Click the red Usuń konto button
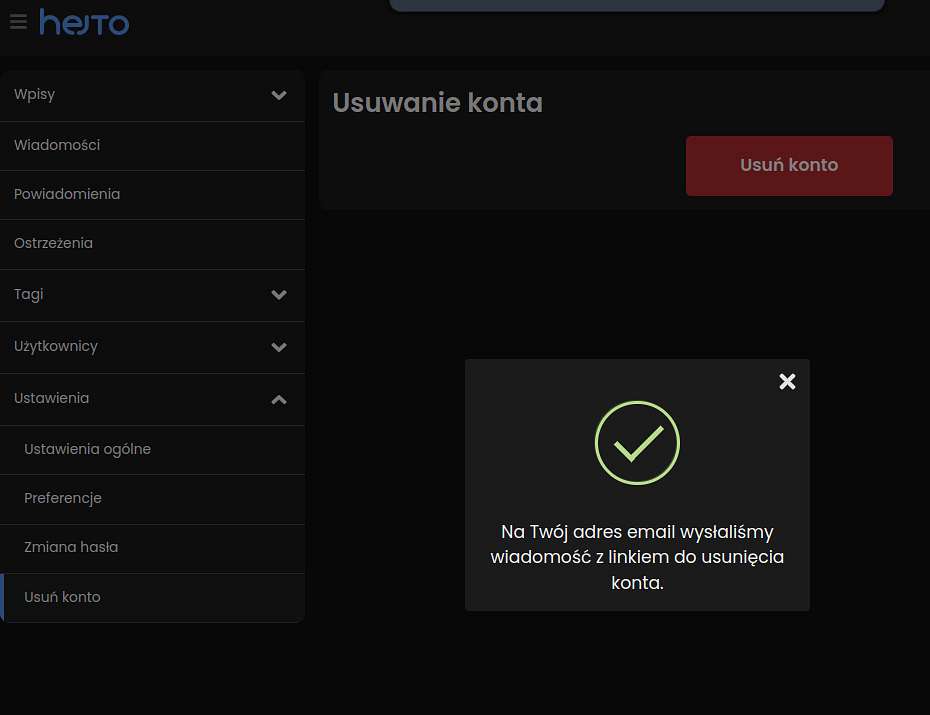This screenshot has height=715, width=930. coord(789,165)
